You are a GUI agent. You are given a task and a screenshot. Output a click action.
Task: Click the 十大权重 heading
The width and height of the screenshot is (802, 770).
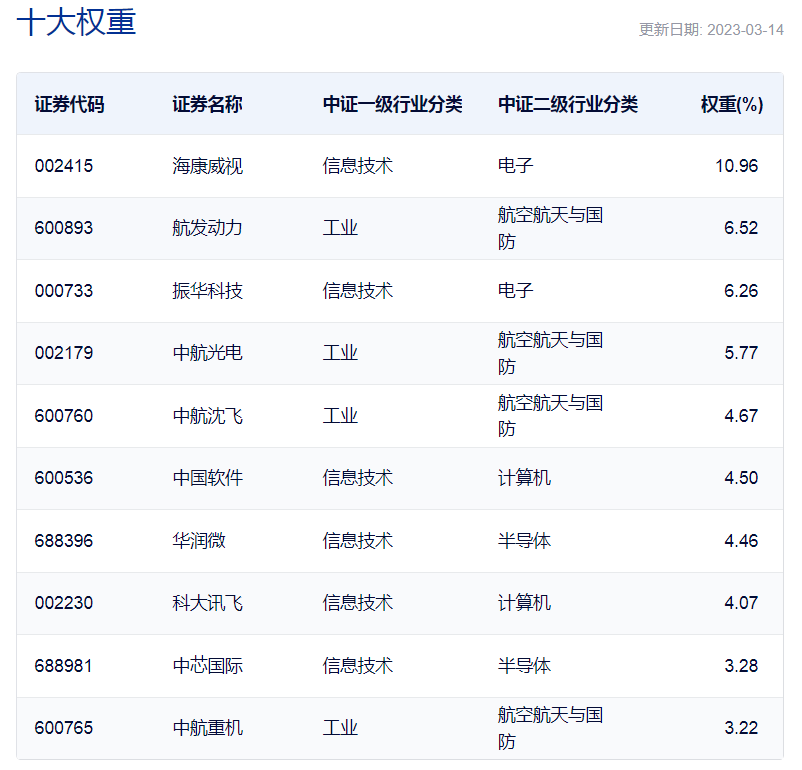point(76,23)
